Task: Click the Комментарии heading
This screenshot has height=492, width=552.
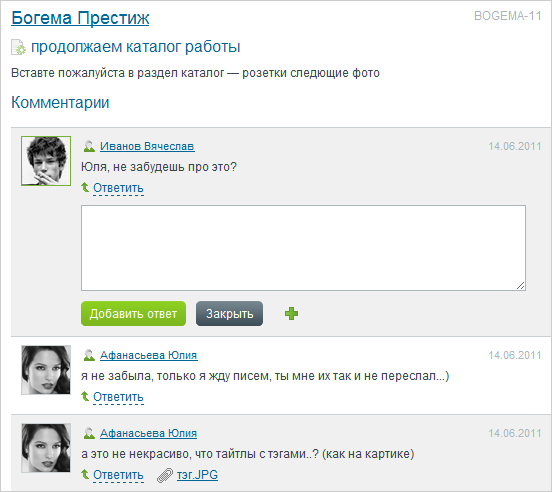Action: (60, 102)
